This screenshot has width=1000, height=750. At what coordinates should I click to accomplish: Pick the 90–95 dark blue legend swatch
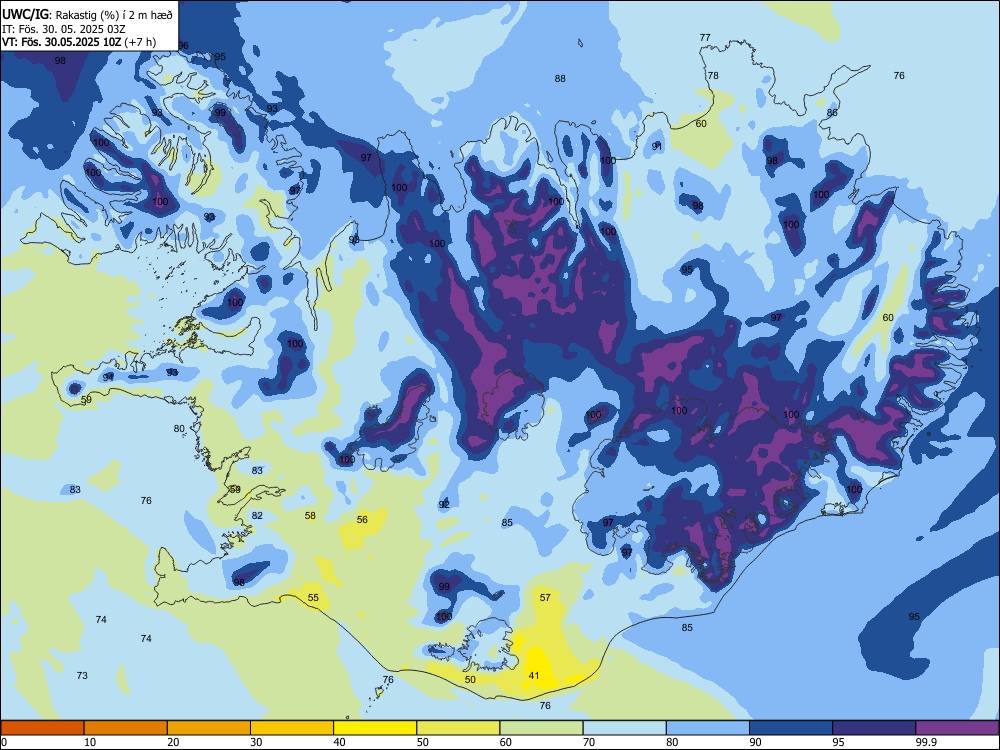click(x=791, y=728)
